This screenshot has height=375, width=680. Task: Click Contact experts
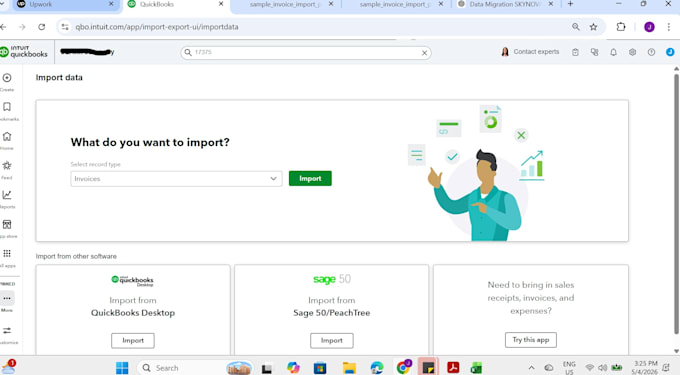(530, 52)
